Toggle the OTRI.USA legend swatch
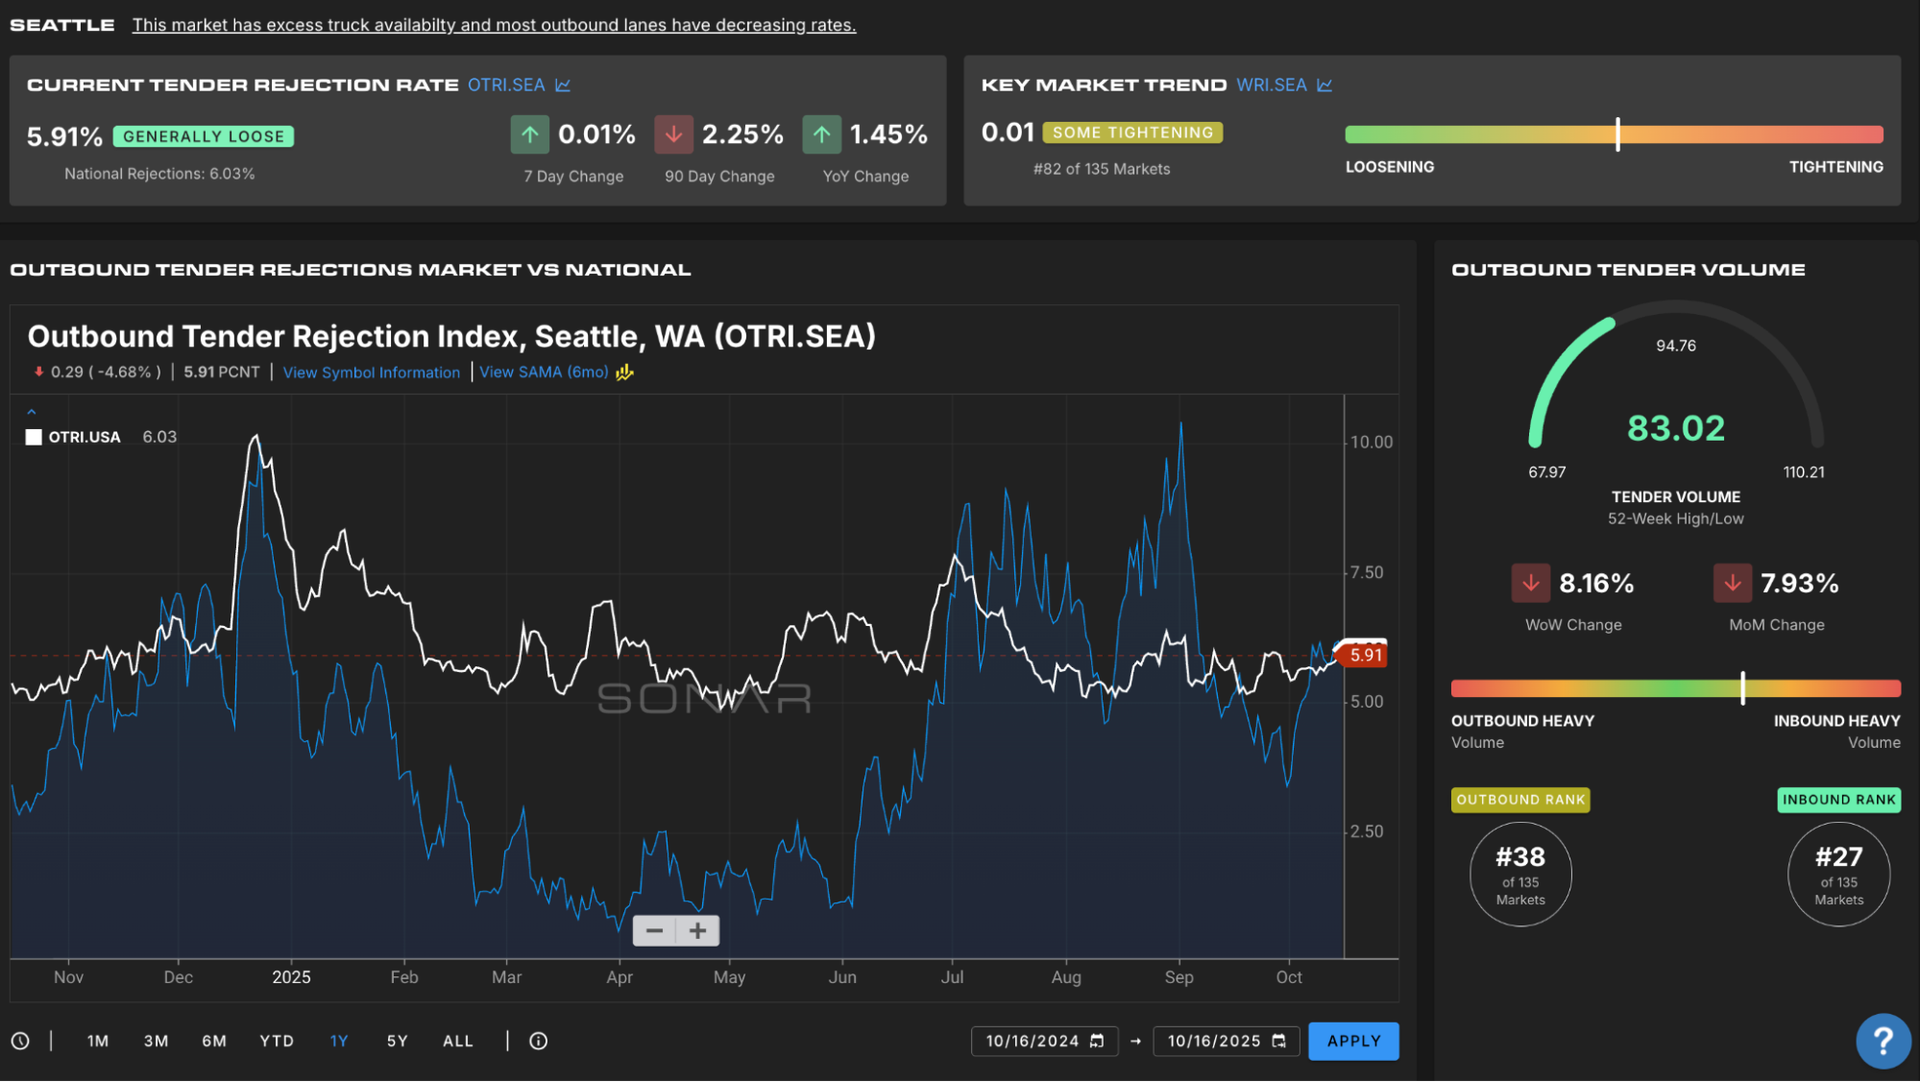The width and height of the screenshot is (1920, 1082). coord(34,437)
